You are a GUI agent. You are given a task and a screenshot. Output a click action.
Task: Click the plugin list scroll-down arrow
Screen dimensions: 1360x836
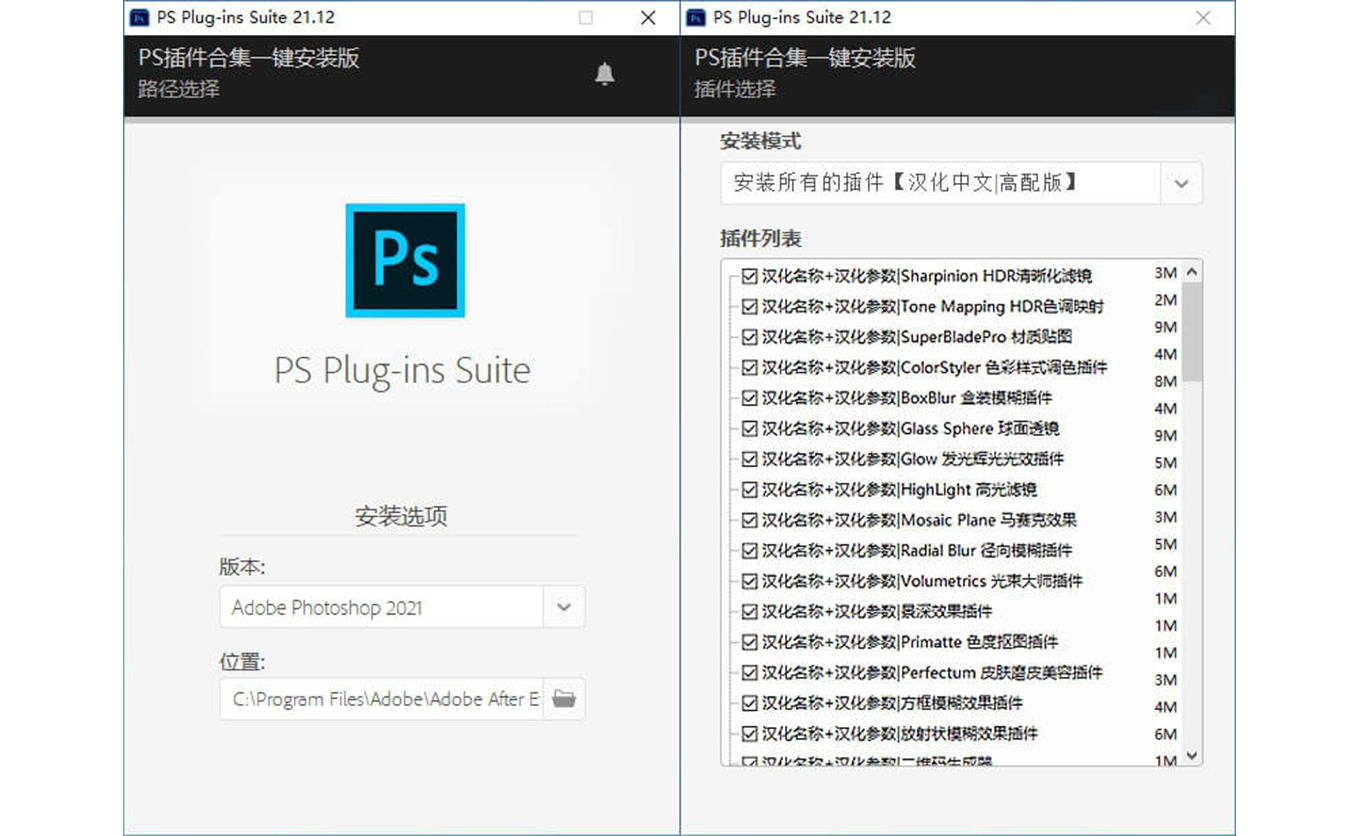click(1191, 755)
